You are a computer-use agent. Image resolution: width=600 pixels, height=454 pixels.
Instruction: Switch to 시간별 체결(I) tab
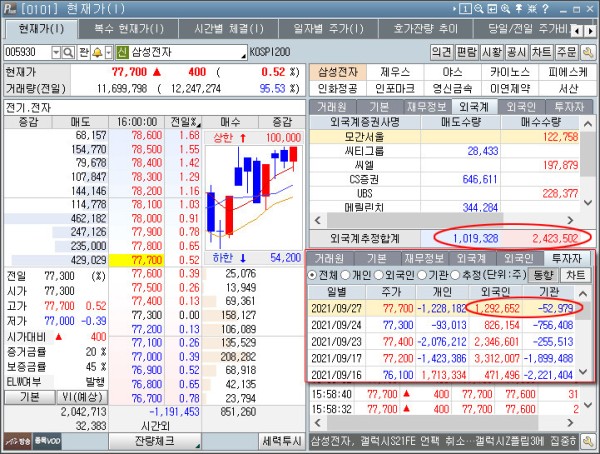point(229,29)
